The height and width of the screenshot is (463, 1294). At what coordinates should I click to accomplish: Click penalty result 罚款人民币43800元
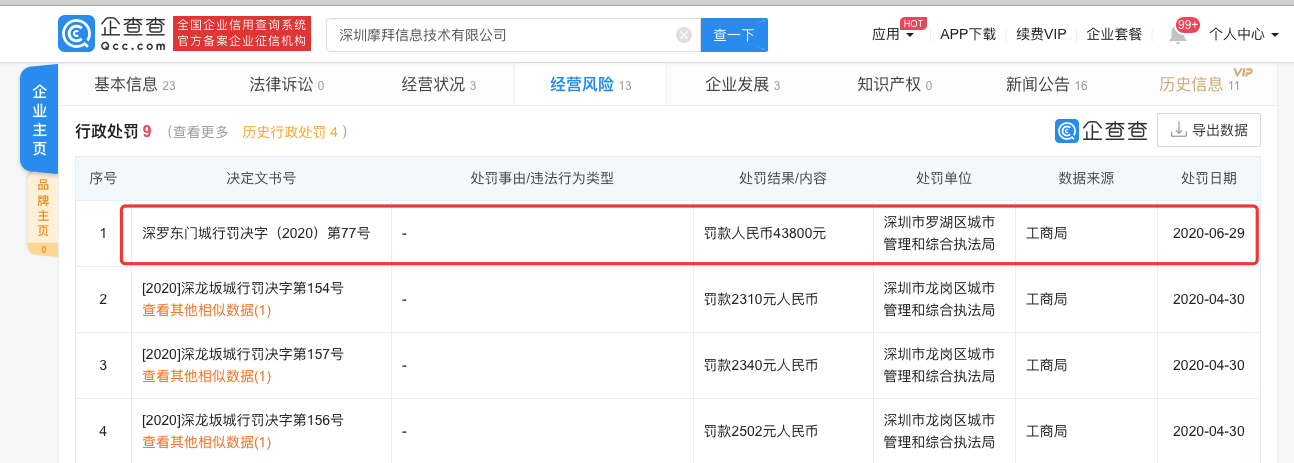click(765, 233)
